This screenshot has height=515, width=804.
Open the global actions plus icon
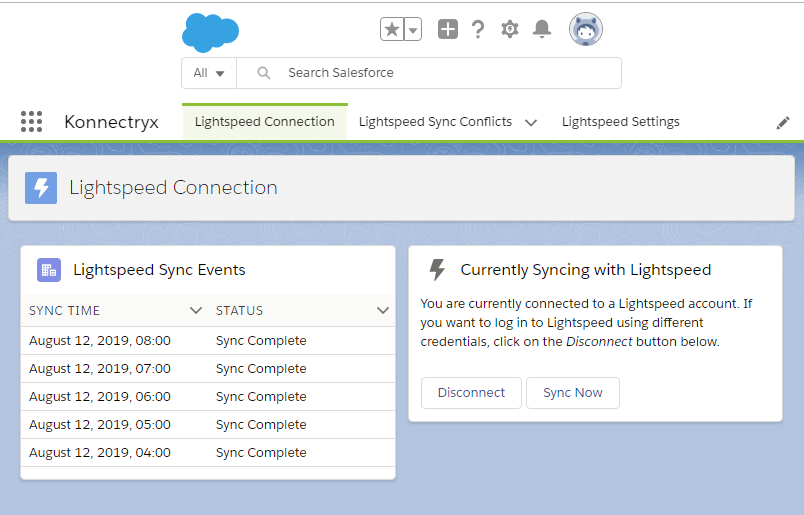click(448, 30)
